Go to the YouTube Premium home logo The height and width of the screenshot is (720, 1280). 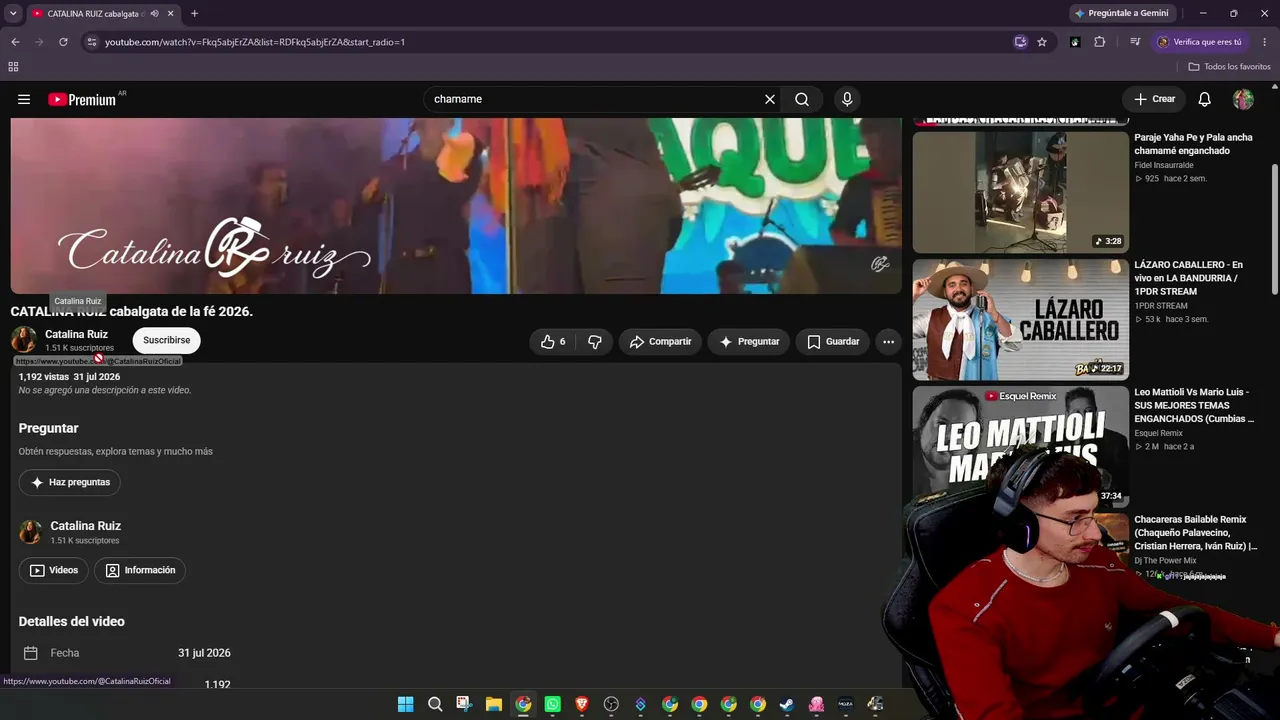point(82,99)
